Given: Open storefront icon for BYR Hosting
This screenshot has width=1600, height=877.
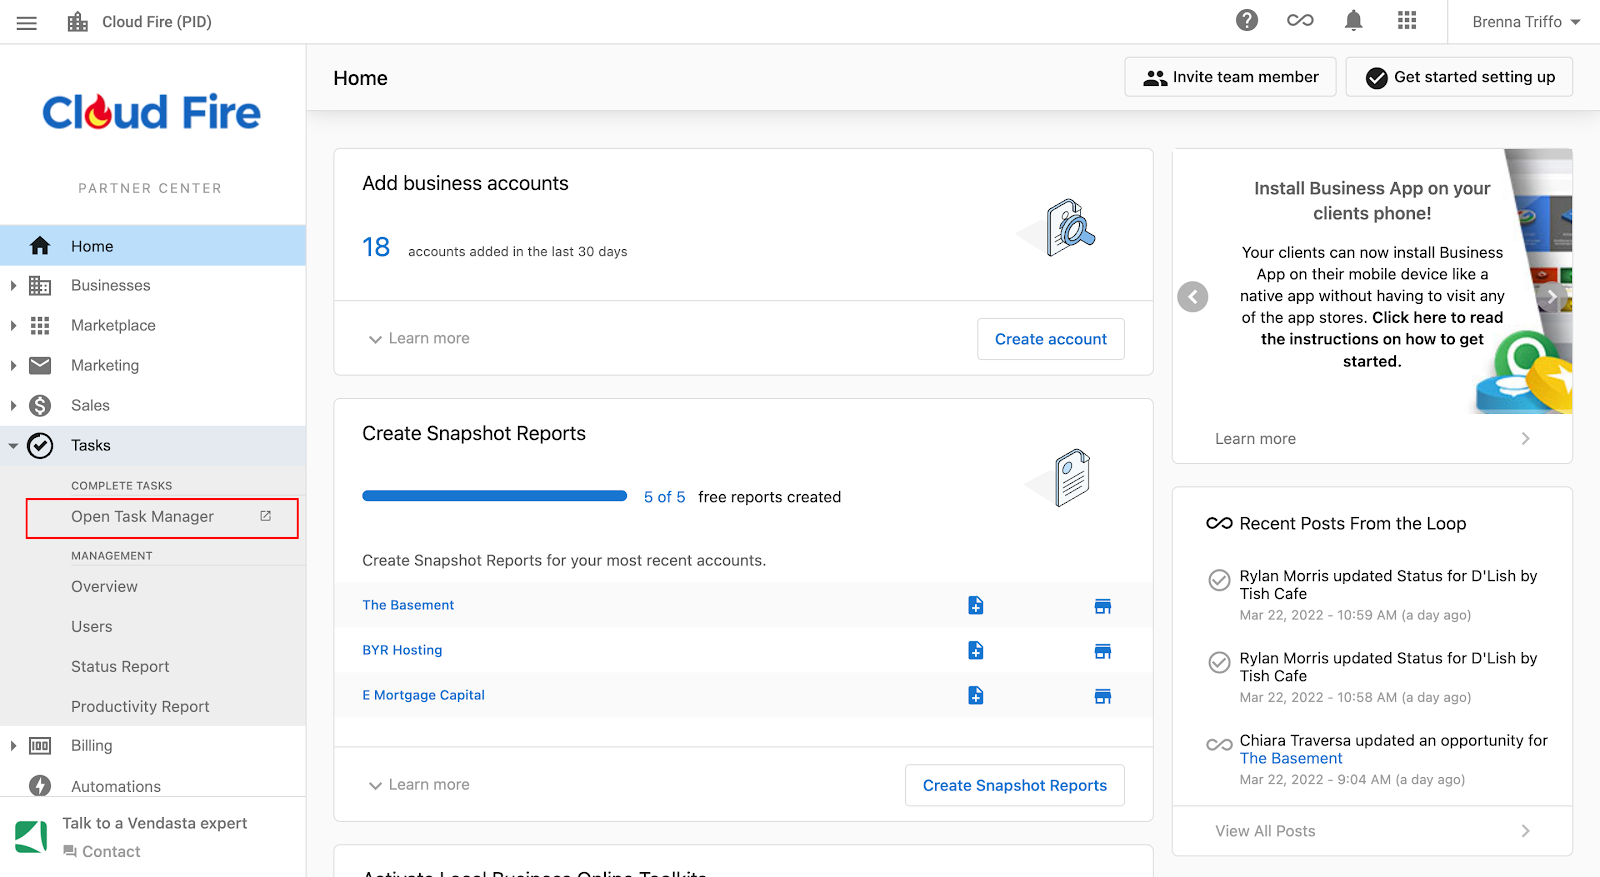Looking at the screenshot, I should [1103, 651].
